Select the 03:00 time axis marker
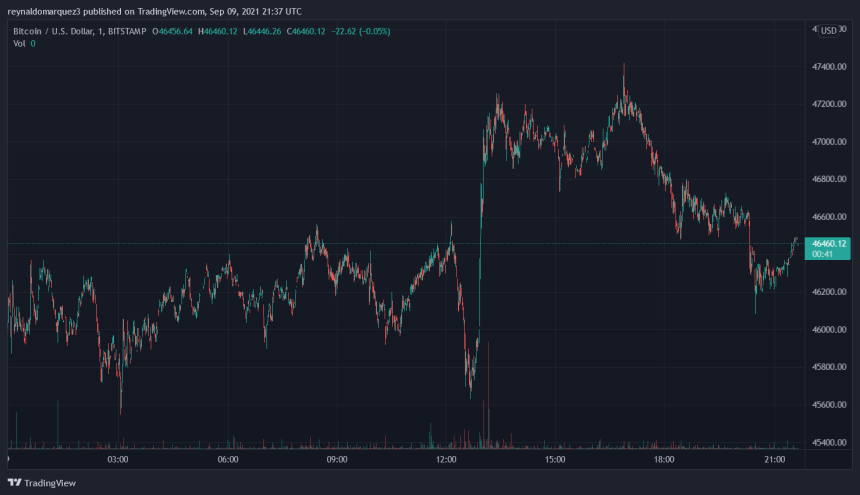Image resolution: width=860 pixels, height=495 pixels. [117, 460]
